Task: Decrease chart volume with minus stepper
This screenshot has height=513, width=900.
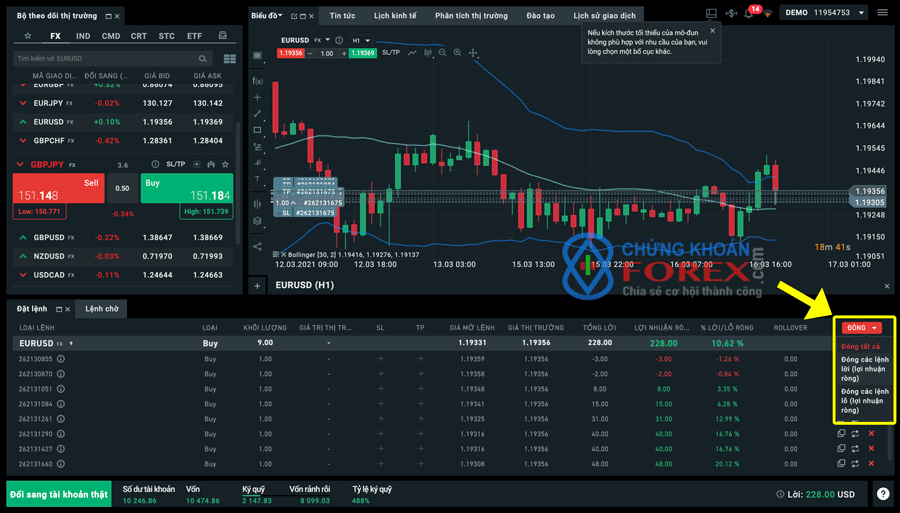Action: 310,53
